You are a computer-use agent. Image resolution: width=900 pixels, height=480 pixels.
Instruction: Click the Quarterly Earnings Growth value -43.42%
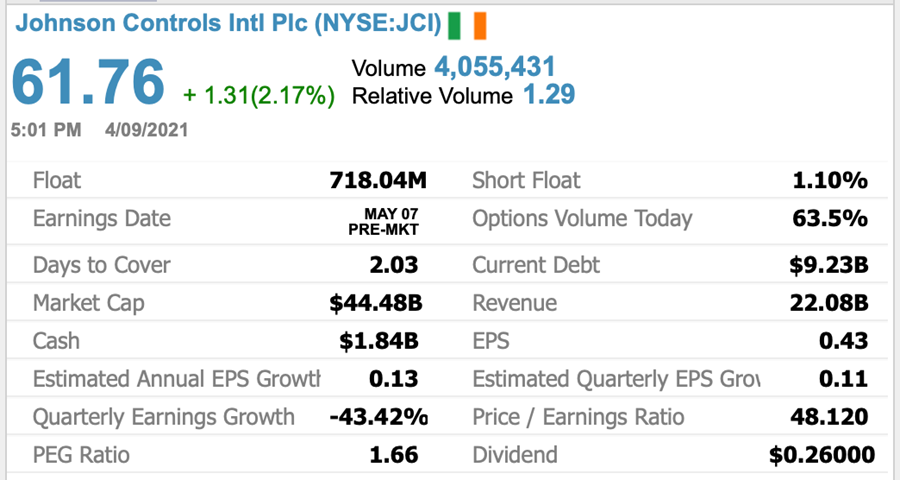coord(378,417)
